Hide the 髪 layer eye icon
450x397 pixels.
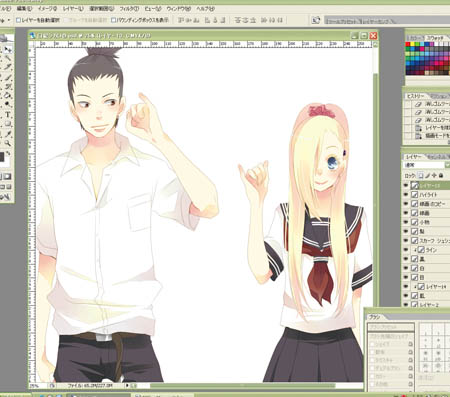(406, 231)
